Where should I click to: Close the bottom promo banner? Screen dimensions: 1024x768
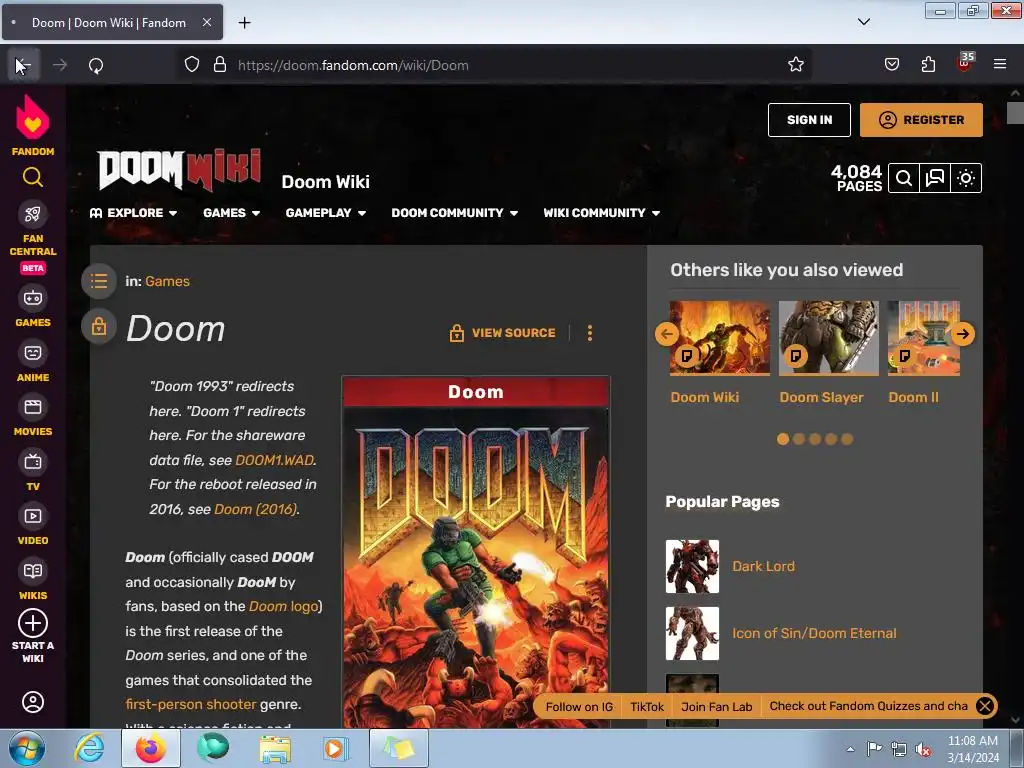pos(985,706)
